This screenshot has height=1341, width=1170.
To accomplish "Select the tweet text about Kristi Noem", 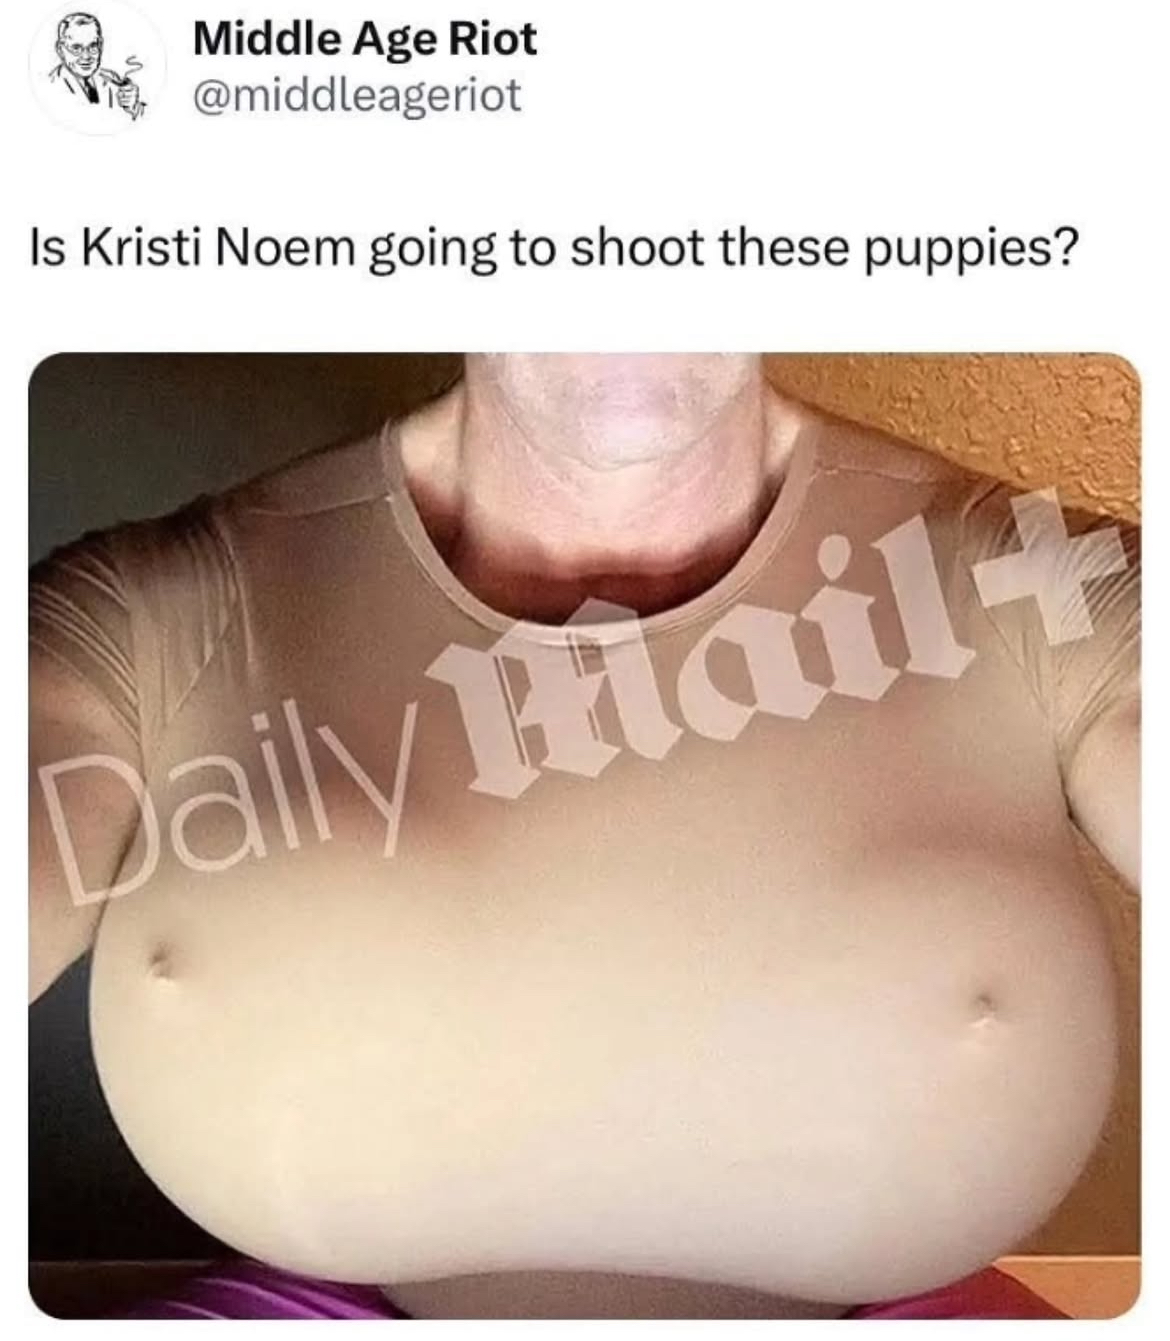I will click(x=555, y=250).
